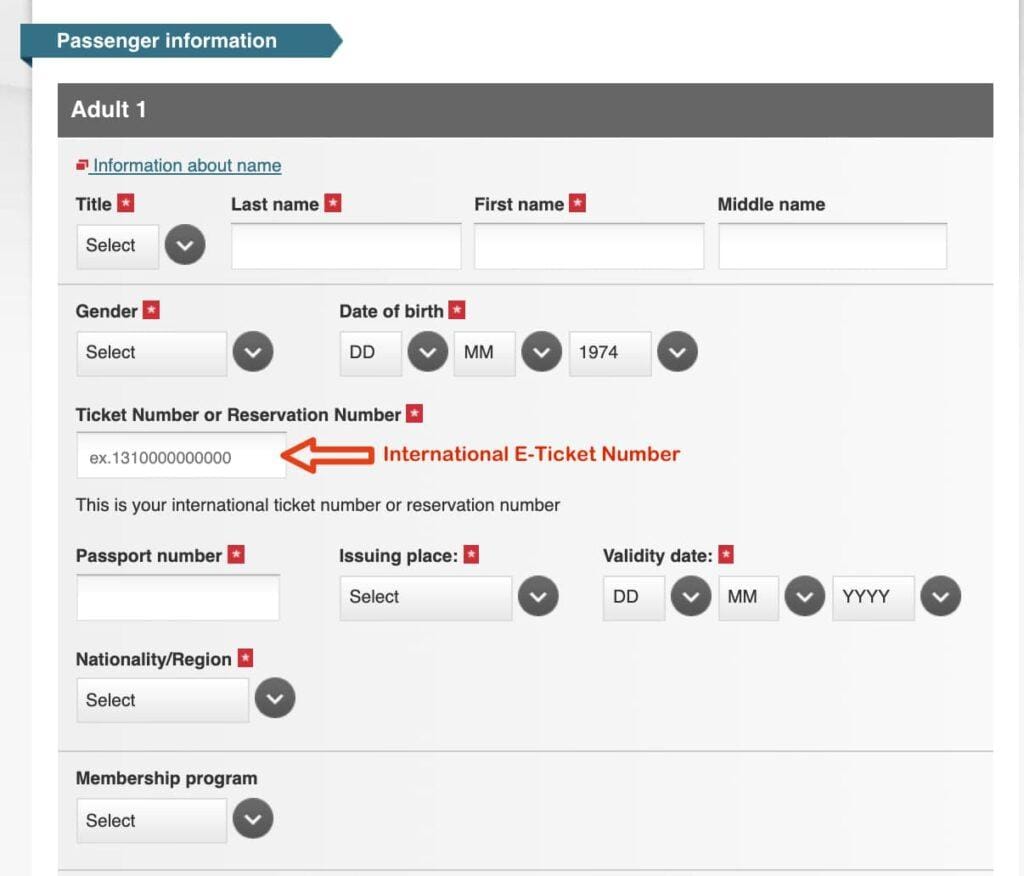Click the Nationality/Region dropdown arrow
The image size is (1024, 876).
[275, 698]
